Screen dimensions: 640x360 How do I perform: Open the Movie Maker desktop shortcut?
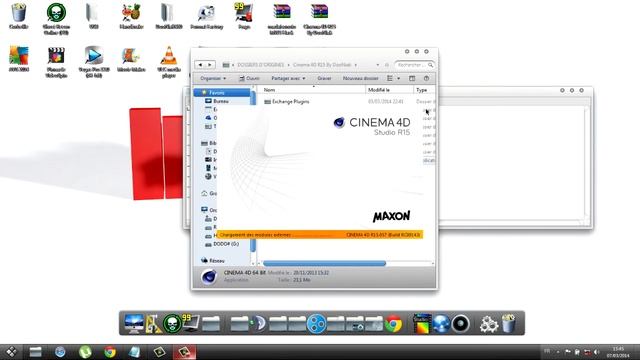131,59
